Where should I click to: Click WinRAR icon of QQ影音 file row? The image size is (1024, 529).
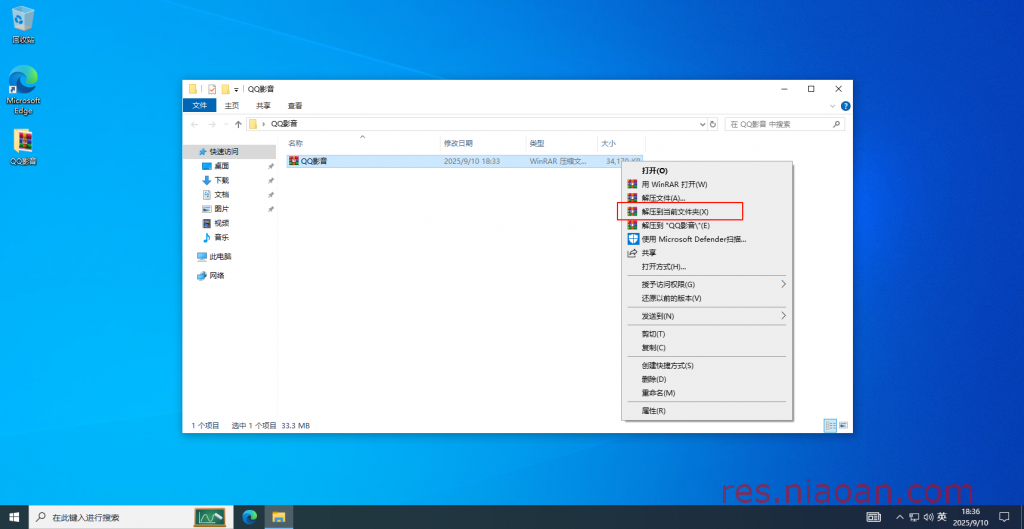294,161
